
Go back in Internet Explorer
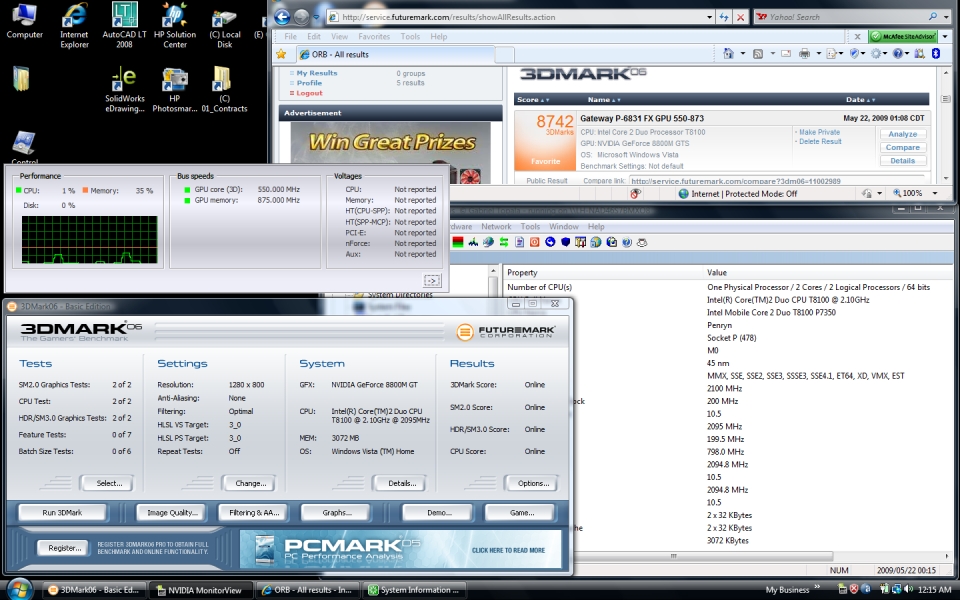[282, 17]
